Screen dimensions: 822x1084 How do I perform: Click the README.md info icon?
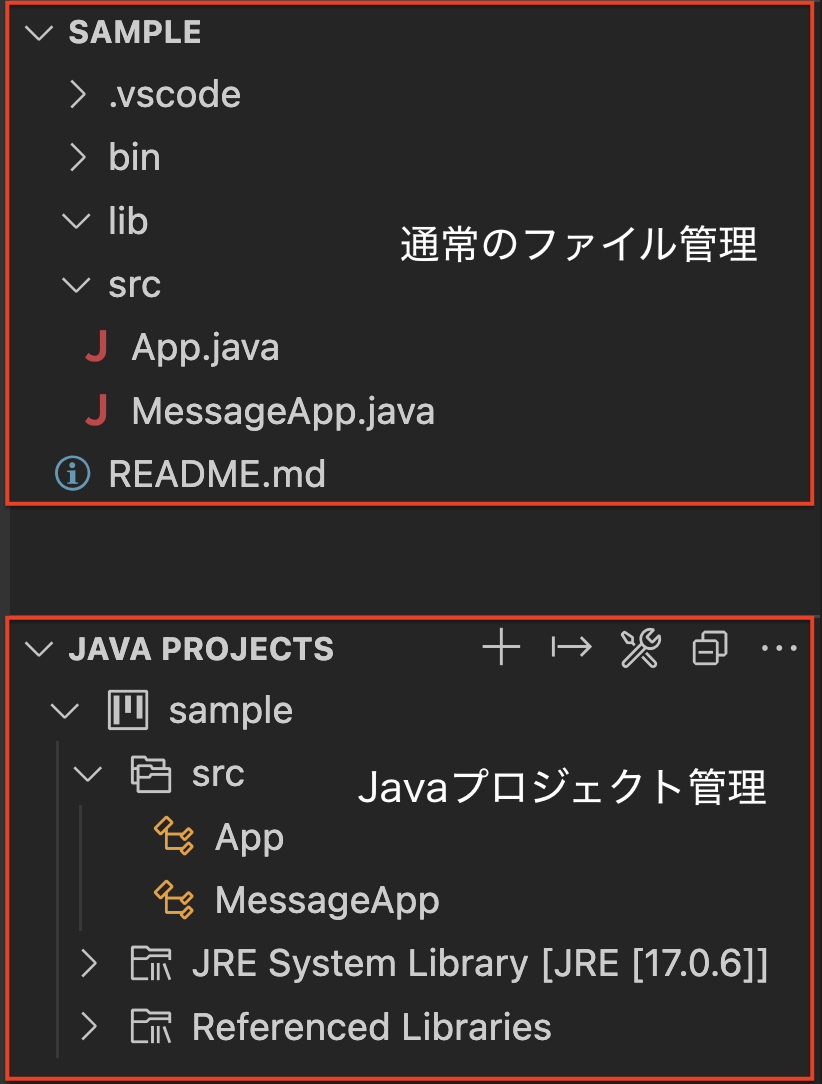(73, 474)
